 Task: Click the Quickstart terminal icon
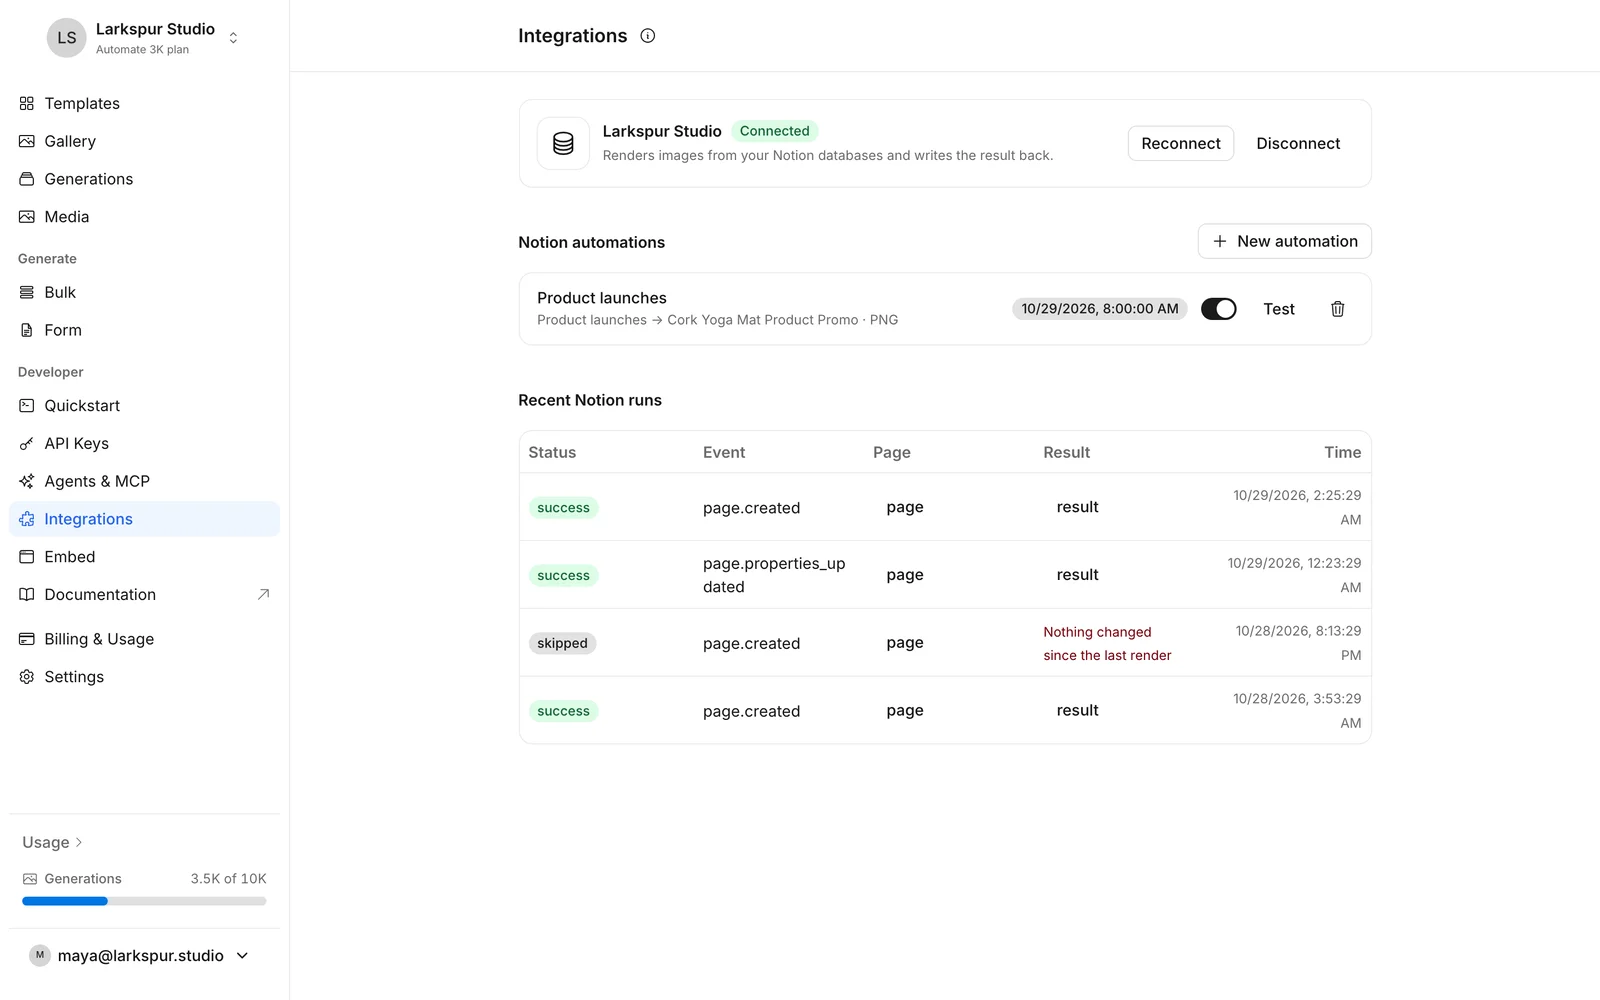(27, 406)
